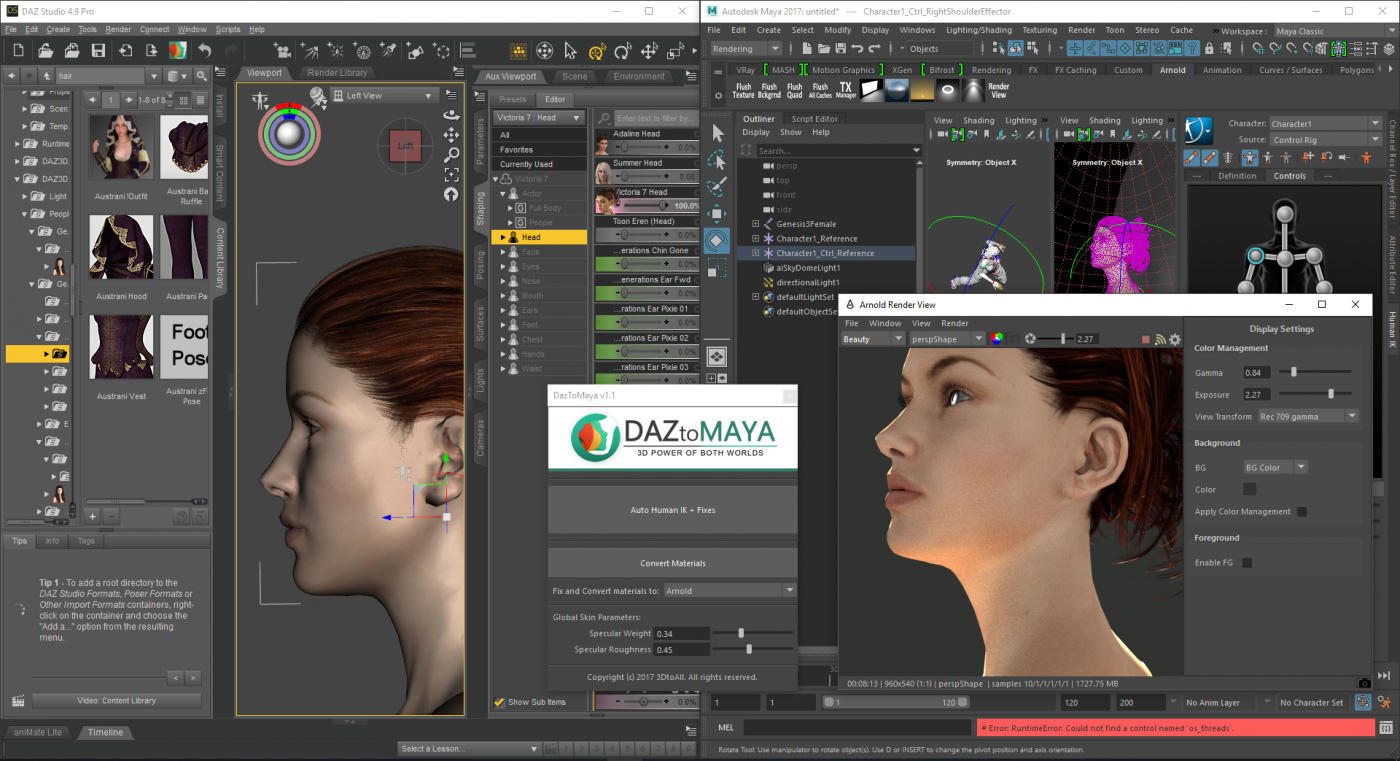Enable the FG checkbox in Arnold Render View
This screenshot has width=1400, height=761.
(1247, 563)
